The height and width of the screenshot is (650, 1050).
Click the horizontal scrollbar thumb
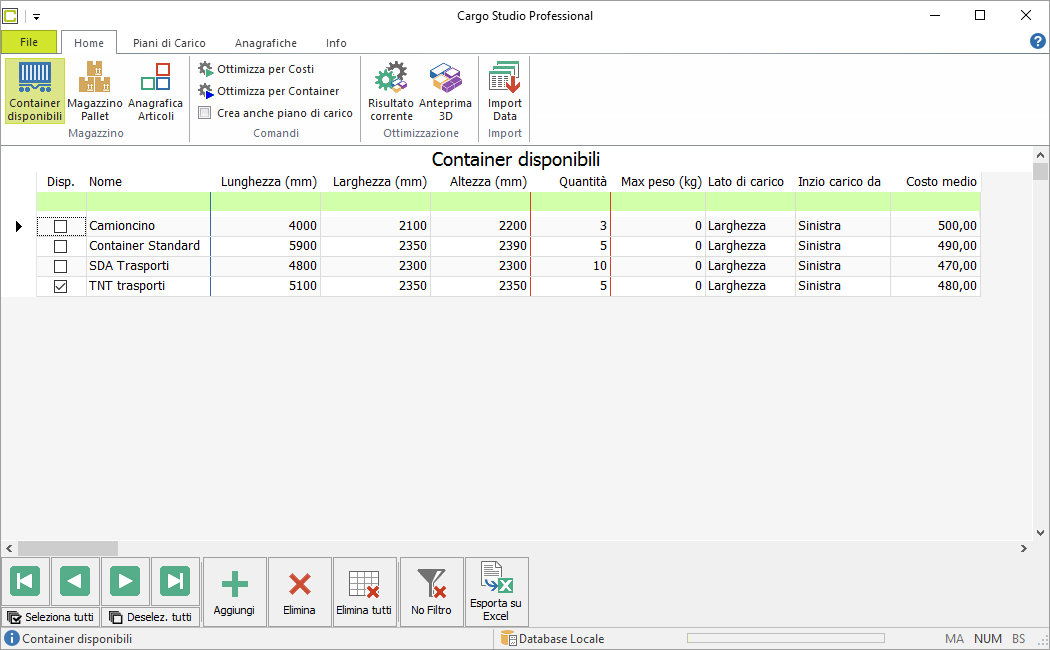(68, 548)
